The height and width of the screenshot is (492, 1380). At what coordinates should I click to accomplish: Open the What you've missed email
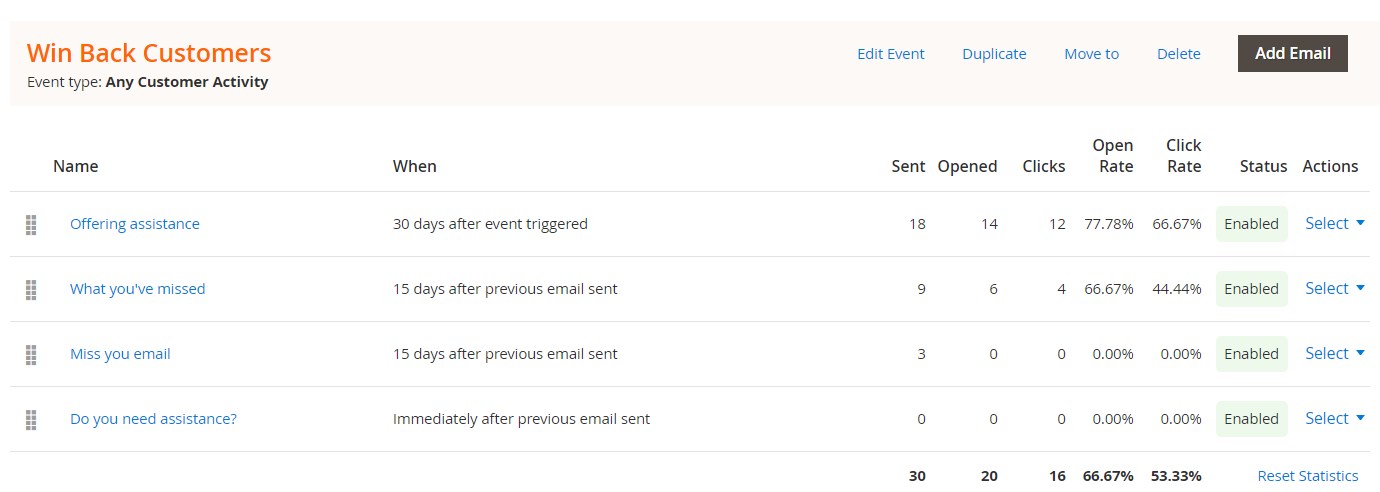[137, 289]
